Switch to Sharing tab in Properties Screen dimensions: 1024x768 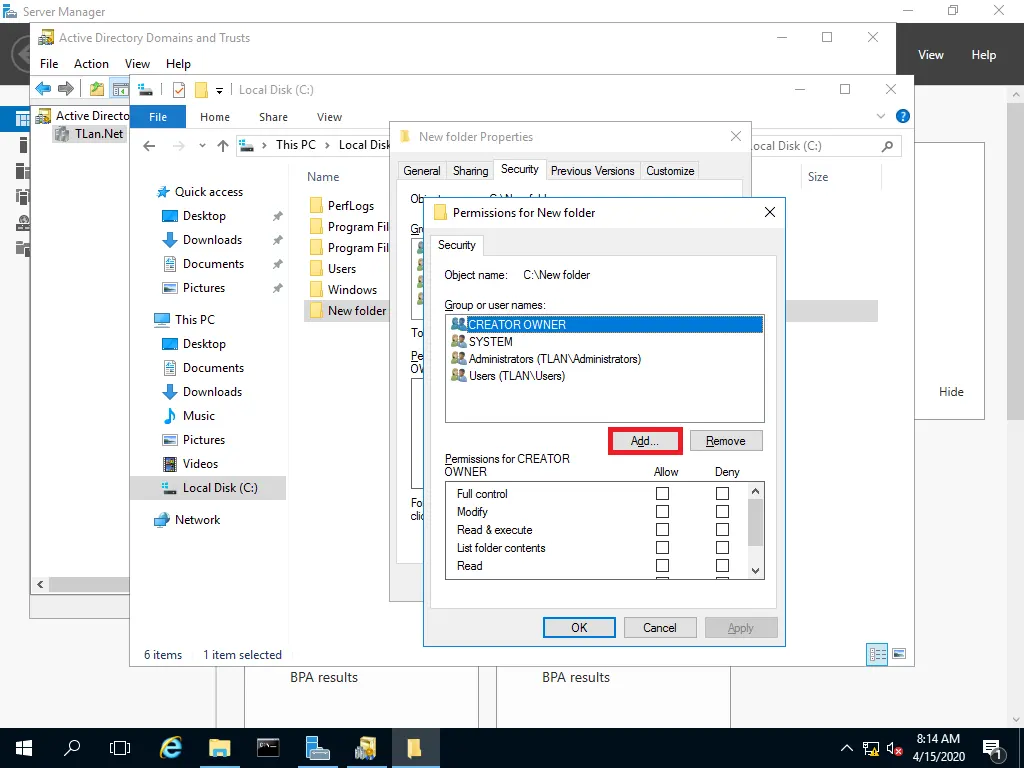coord(470,170)
